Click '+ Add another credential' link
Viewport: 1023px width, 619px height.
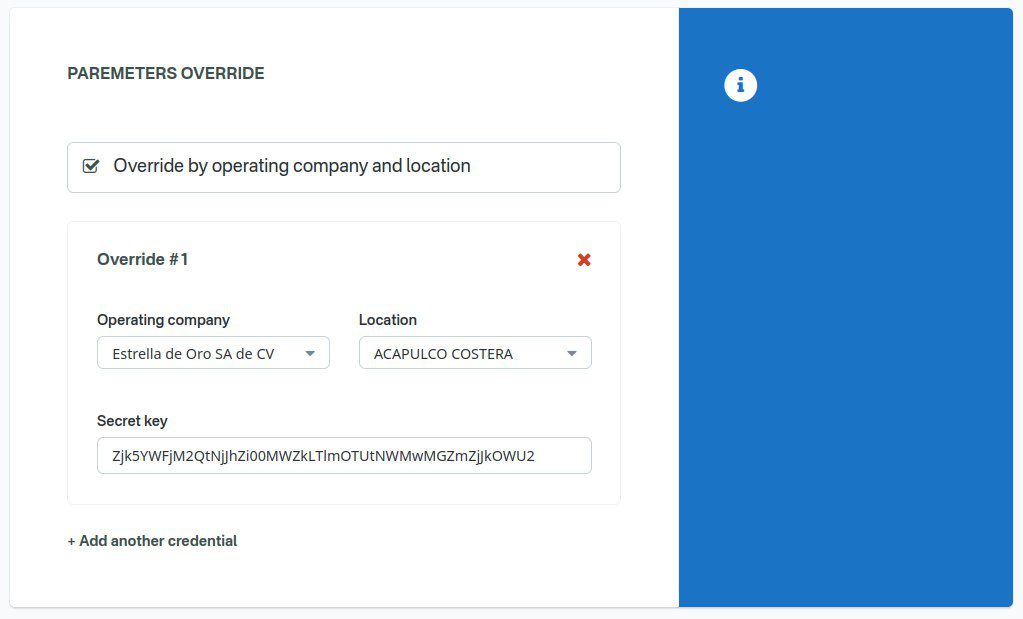pyautogui.click(x=152, y=541)
